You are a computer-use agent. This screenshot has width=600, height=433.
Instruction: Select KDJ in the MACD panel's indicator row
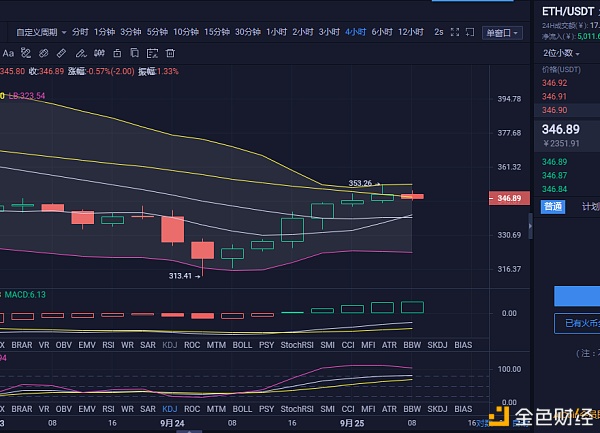(170, 345)
